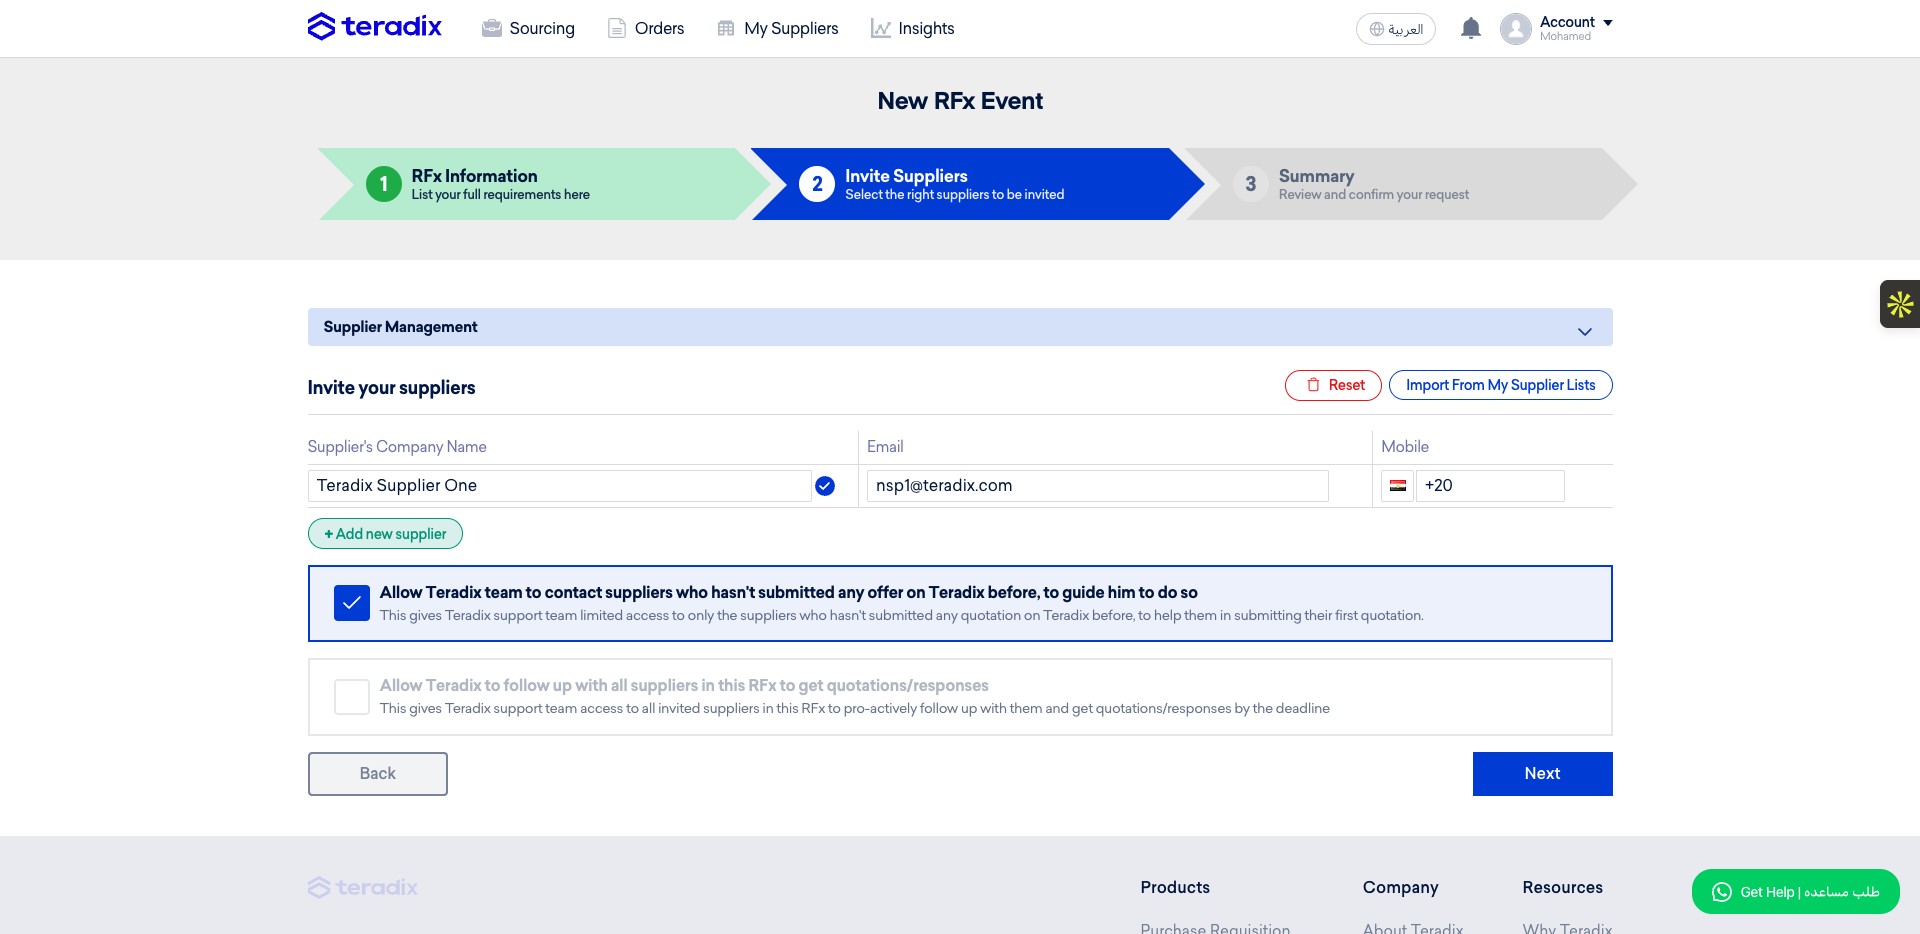The height and width of the screenshot is (934, 1920).
Task: Click the footer Teradix logo
Action: click(363, 887)
